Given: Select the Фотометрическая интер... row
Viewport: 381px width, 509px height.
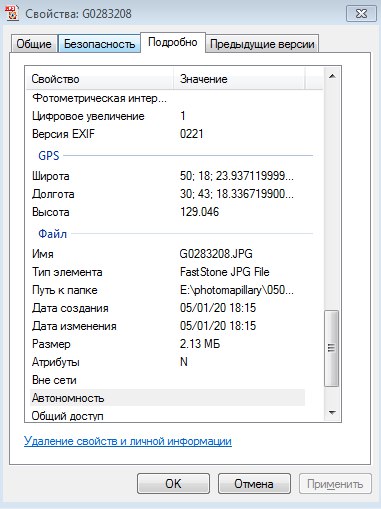Looking at the screenshot, I should [x=167, y=98].
